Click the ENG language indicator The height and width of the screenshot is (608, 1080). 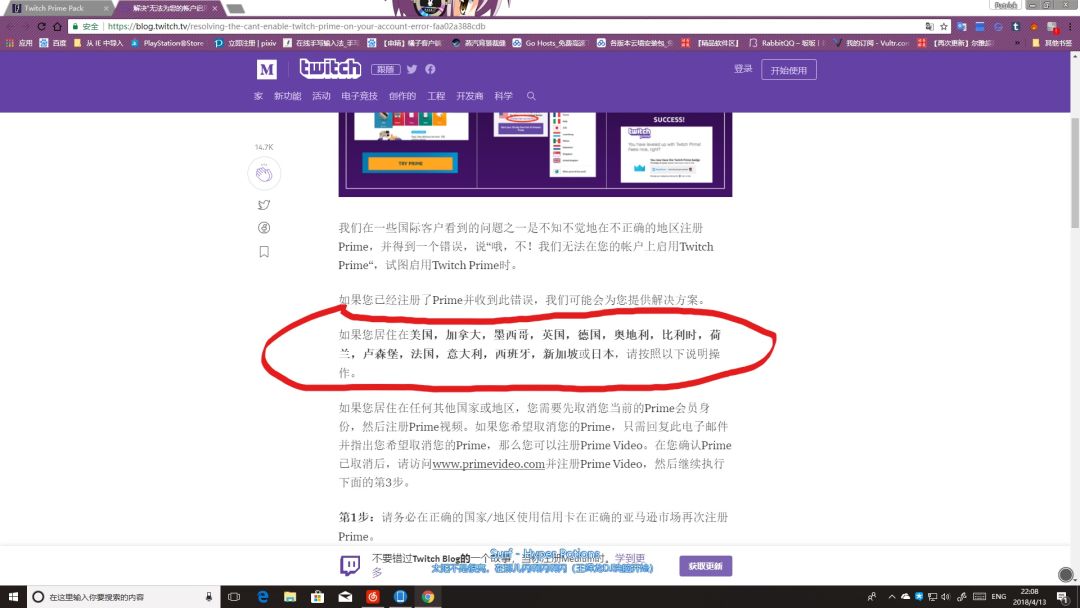(x=999, y=597)
